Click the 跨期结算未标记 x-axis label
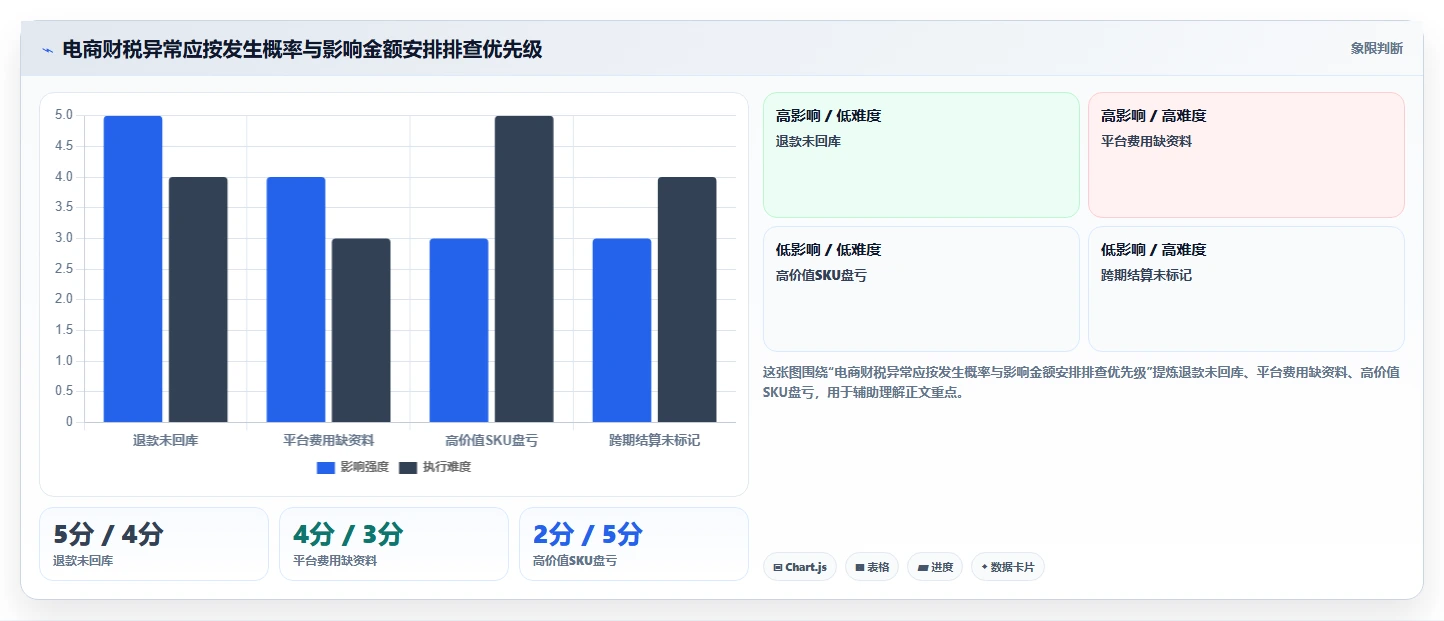The image size is (1444, 621). coord(654,440)
